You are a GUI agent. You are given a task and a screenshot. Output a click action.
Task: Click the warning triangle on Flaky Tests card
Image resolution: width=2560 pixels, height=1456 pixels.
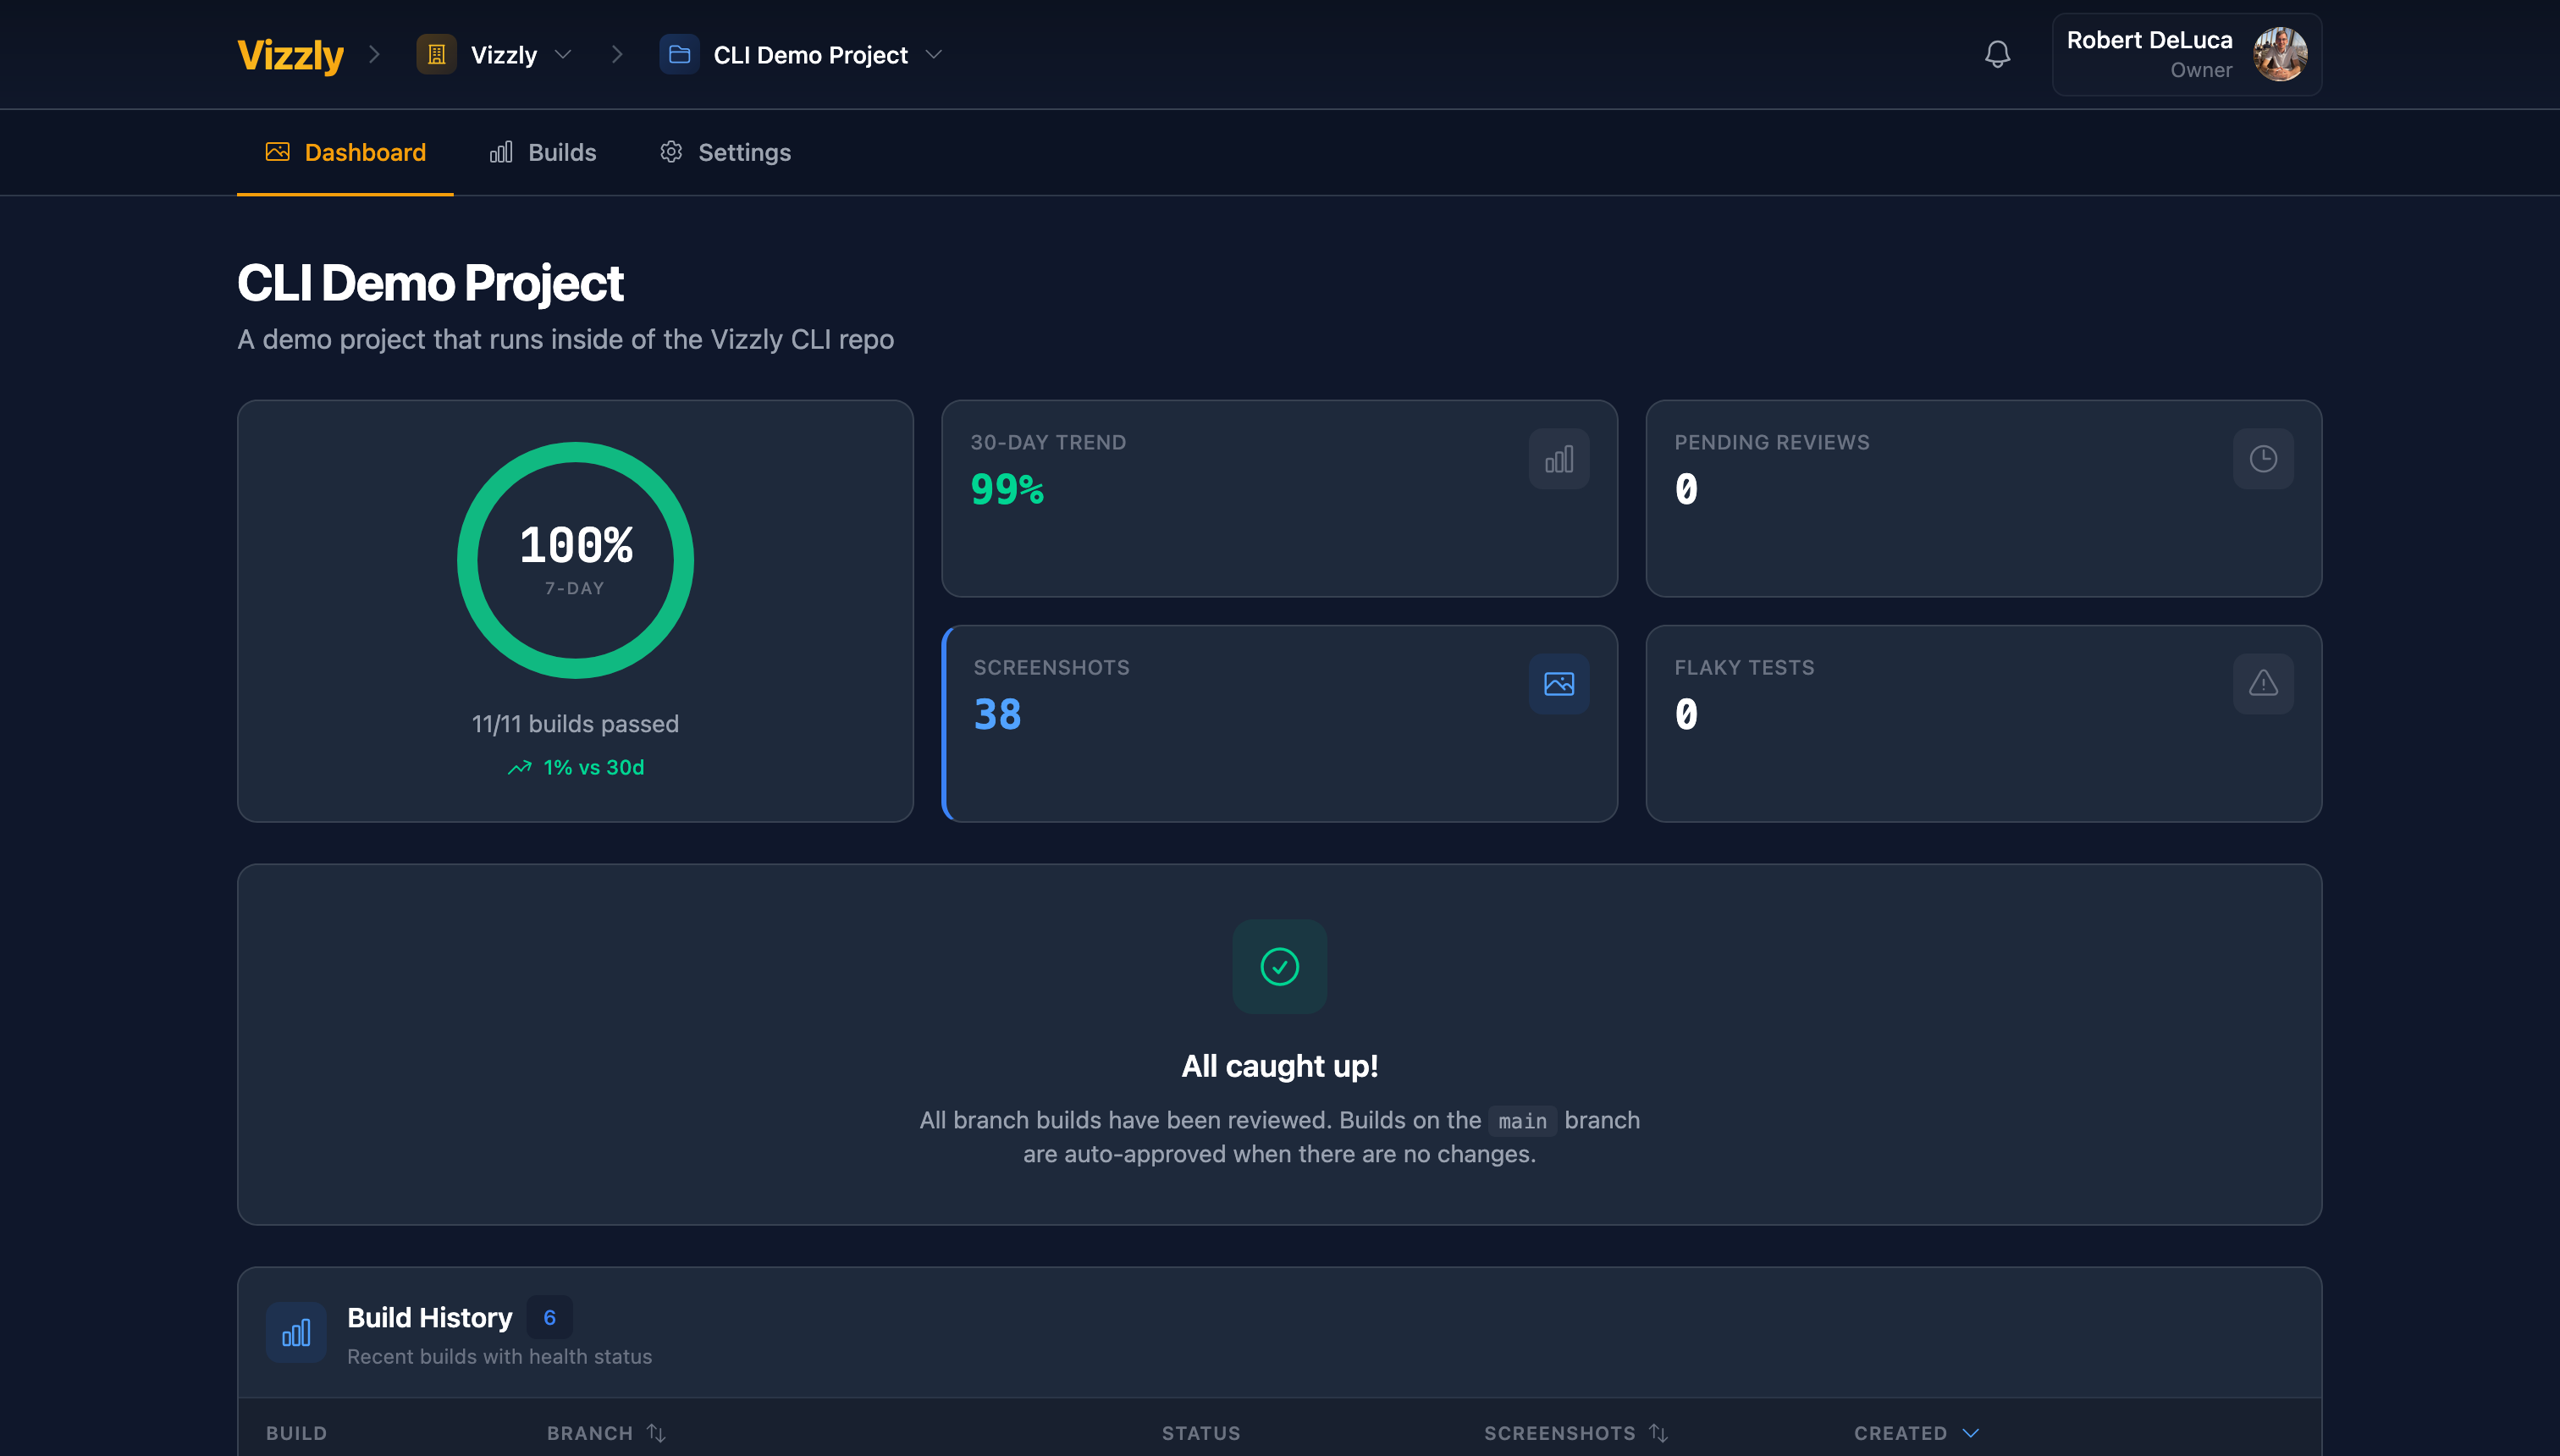[x=2264, y=684]
